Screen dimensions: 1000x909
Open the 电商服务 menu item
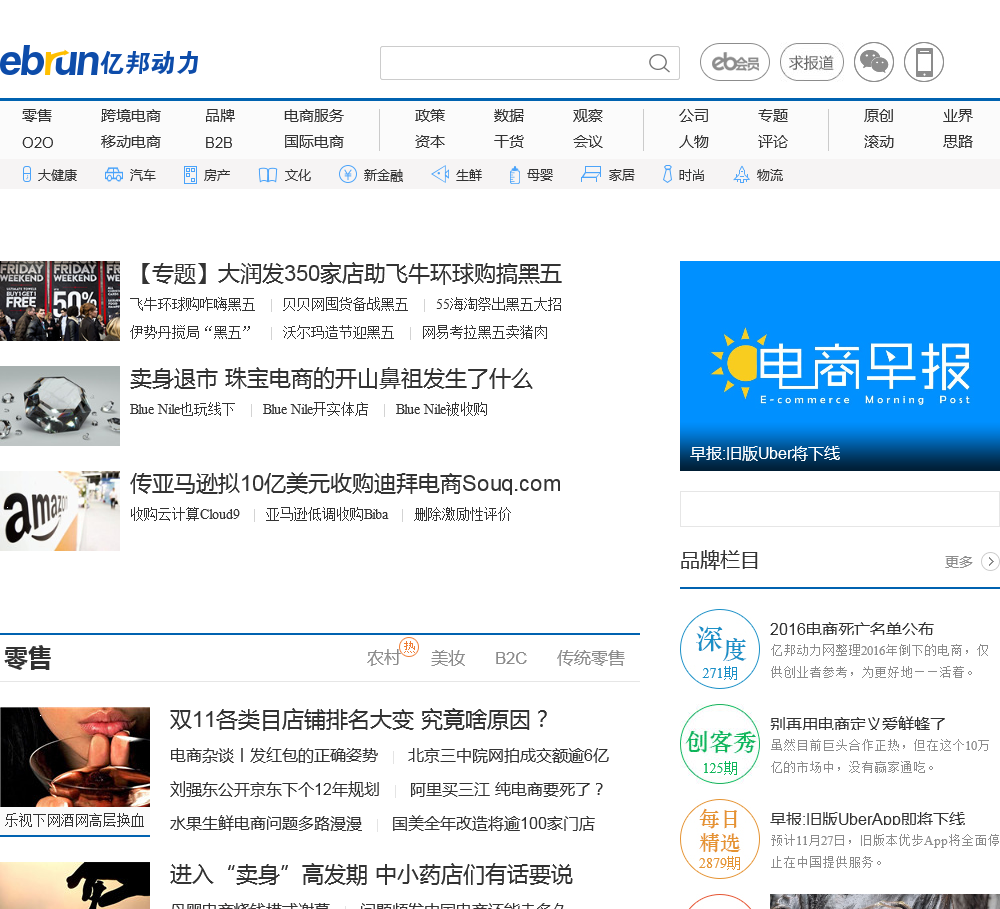tap(314, 115)
